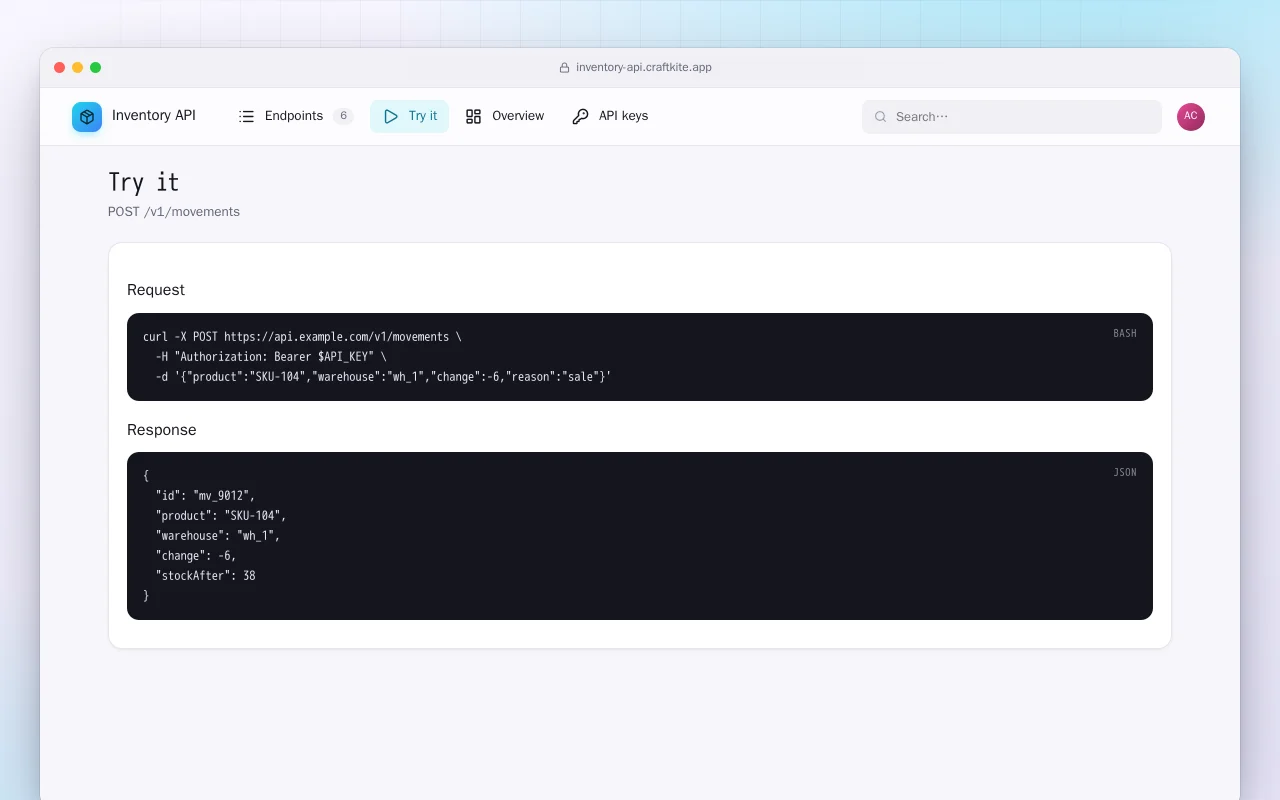Select the Try it tab

pos(410,116)
